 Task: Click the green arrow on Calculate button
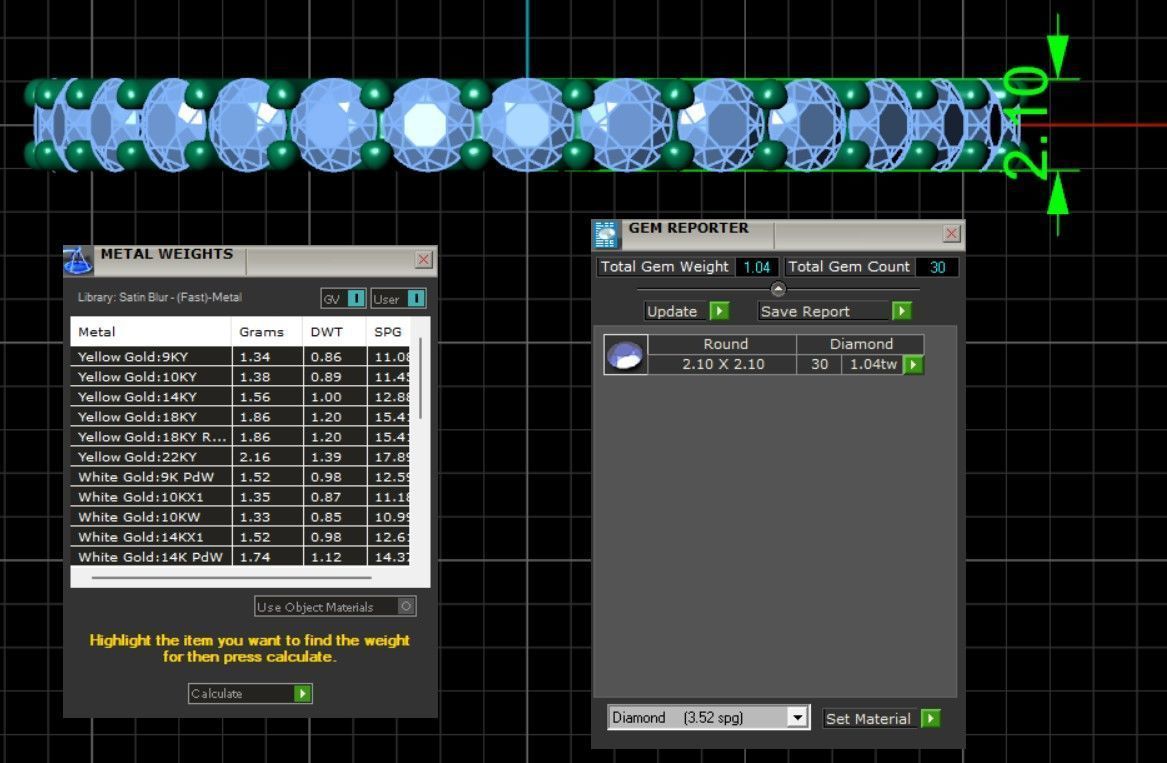(x=302, y=694)
